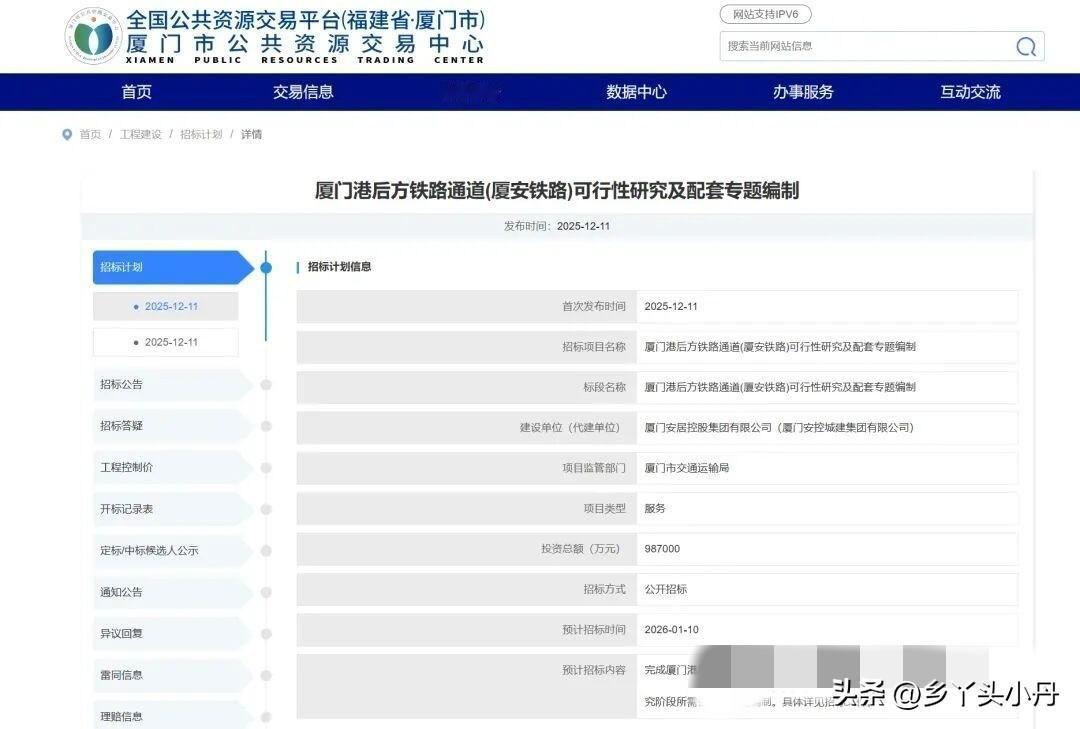Select the second, unhighlighted 2025-12-11 entry
Screen dimensions: 1080x729
[165, 342]
